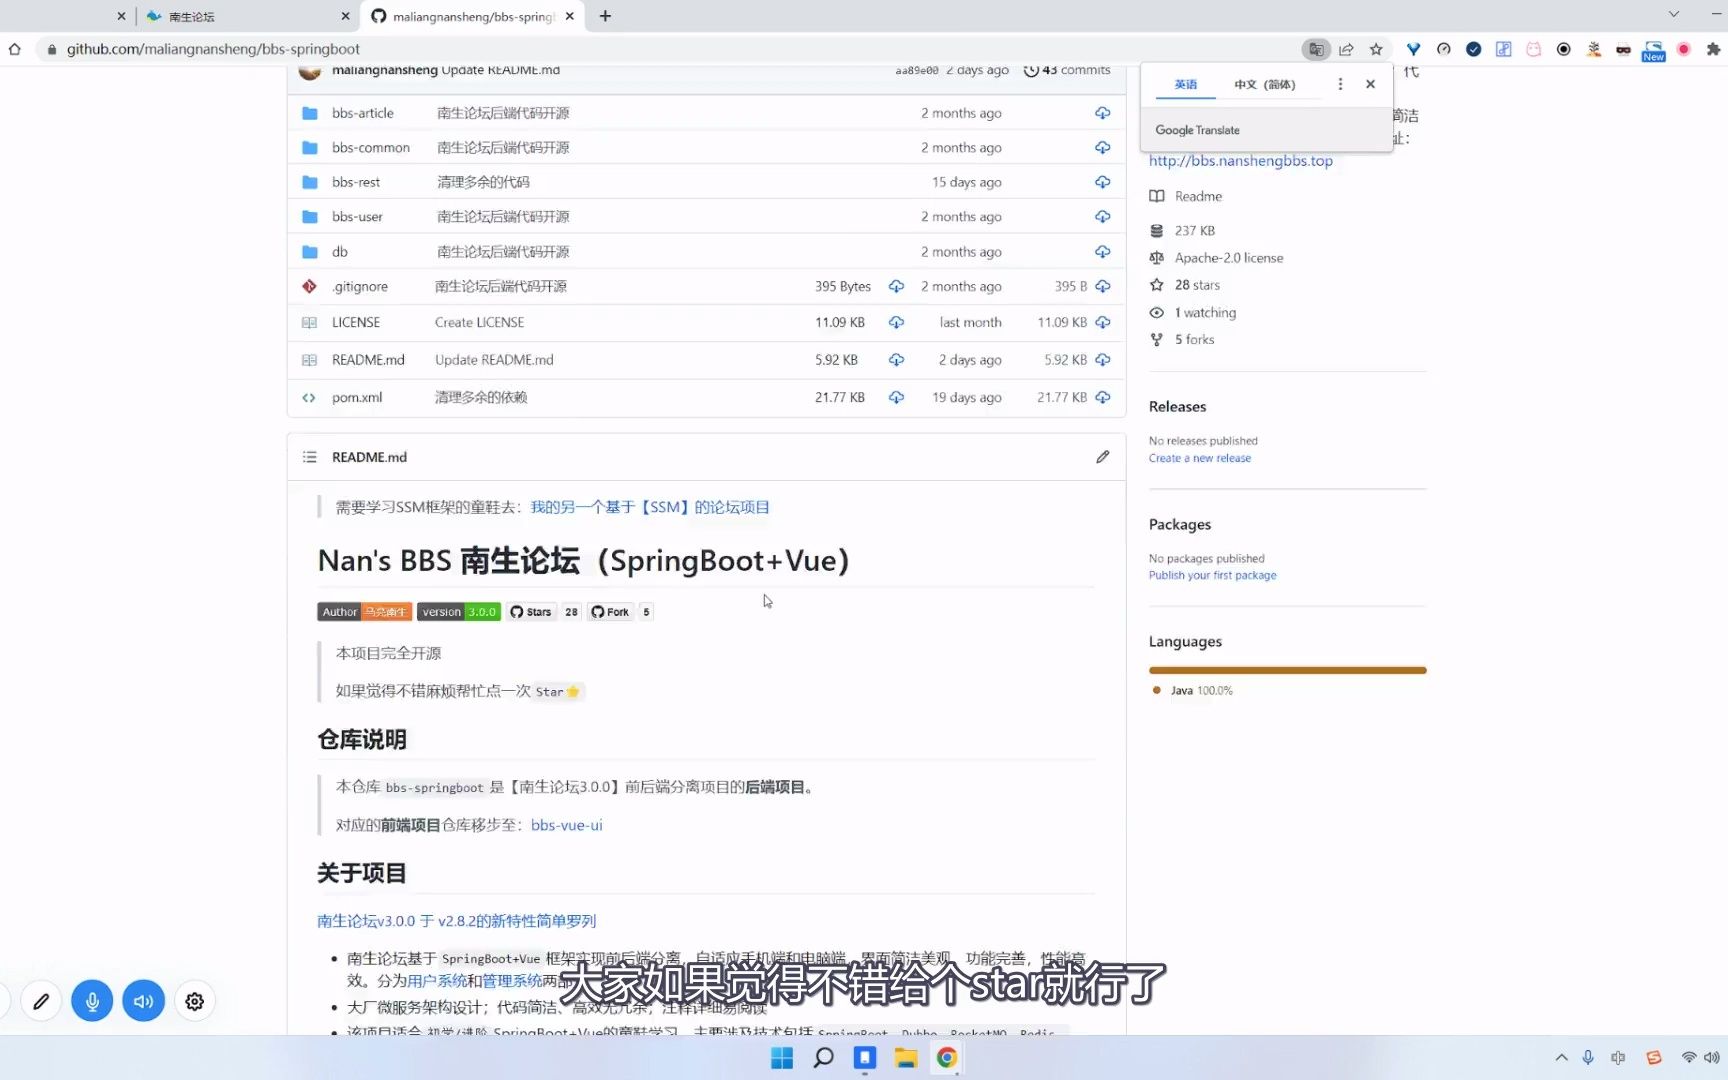
Task: Open the bbs-user folder
Action: tap(357, 216)
